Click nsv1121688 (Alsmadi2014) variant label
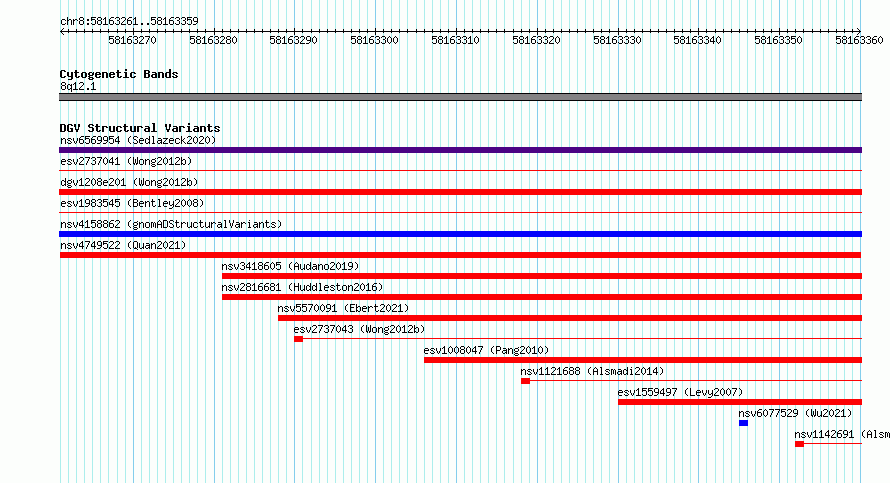 coord(592,371)
